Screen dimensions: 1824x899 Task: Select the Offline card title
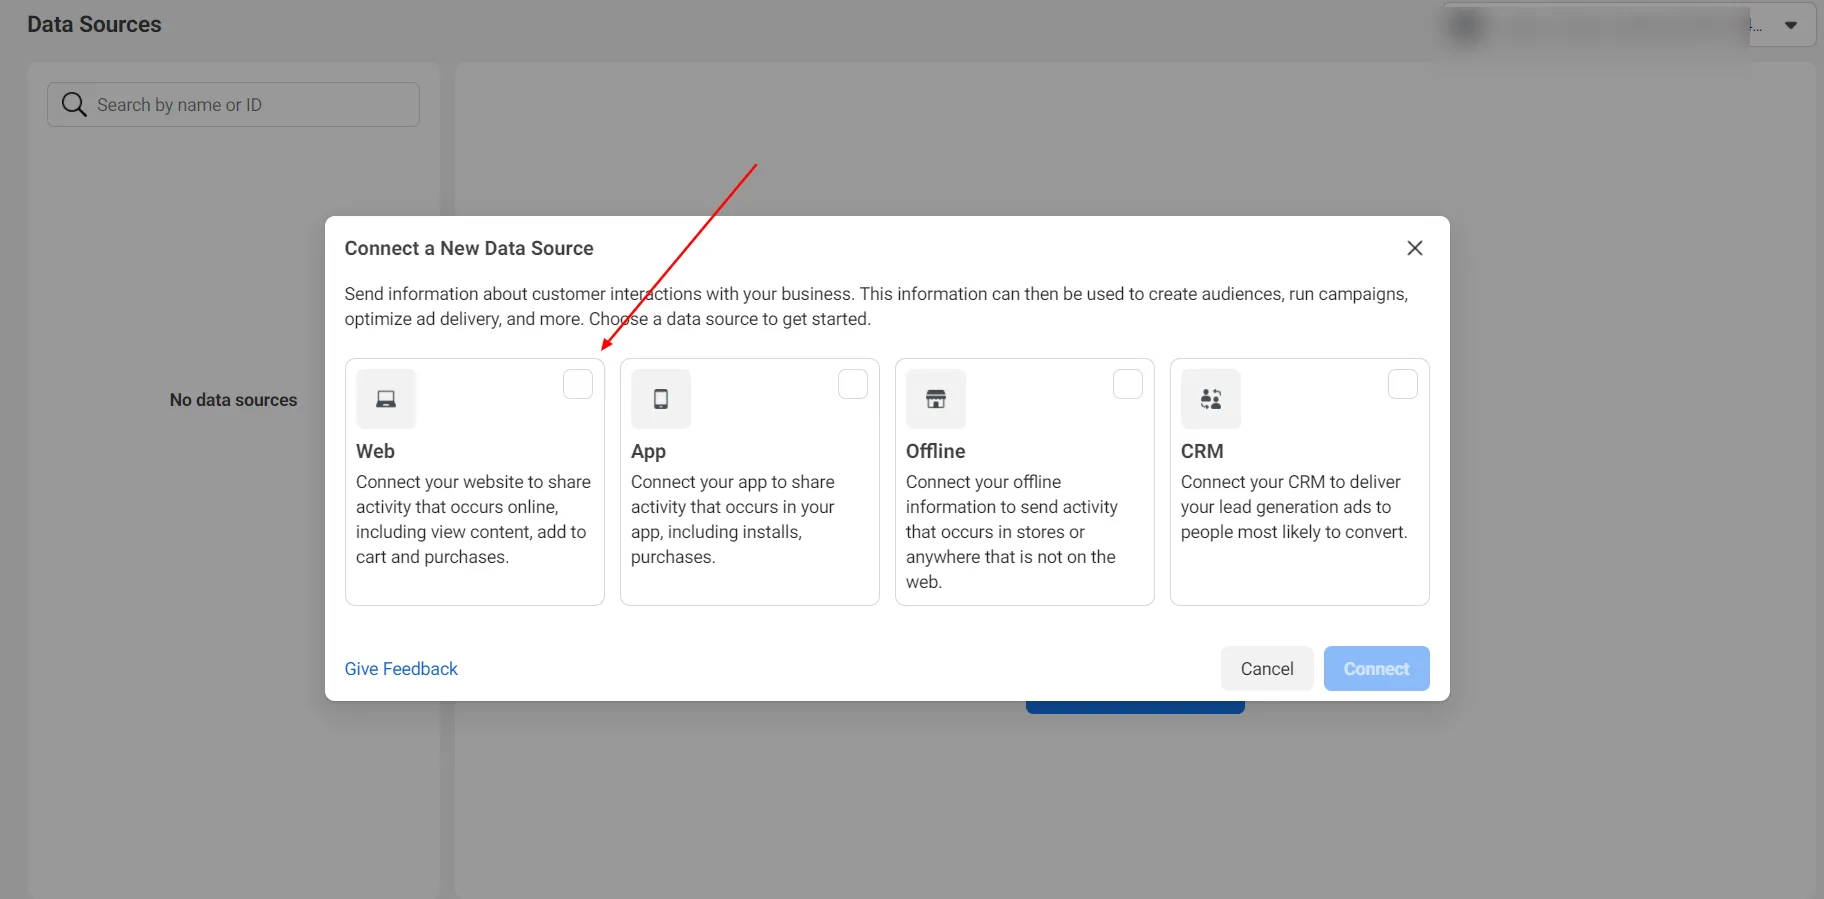(x=935, y=451)
